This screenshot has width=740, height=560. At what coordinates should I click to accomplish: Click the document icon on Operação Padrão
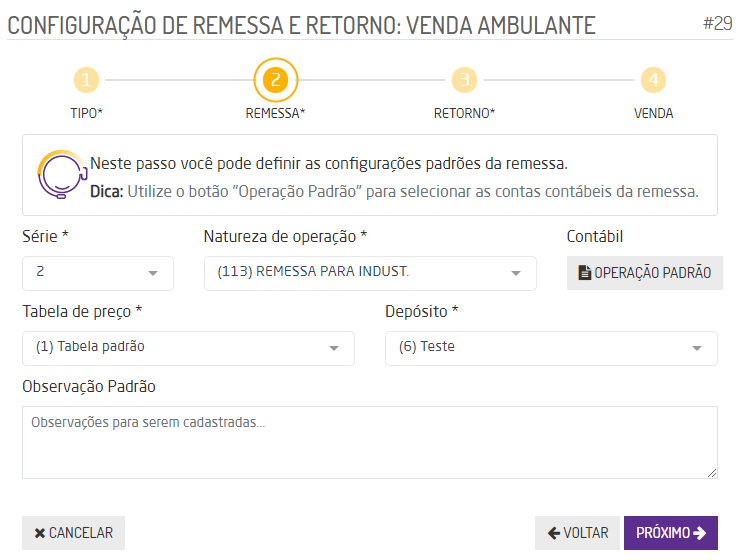pyautogui.click(x=585, y=273)
